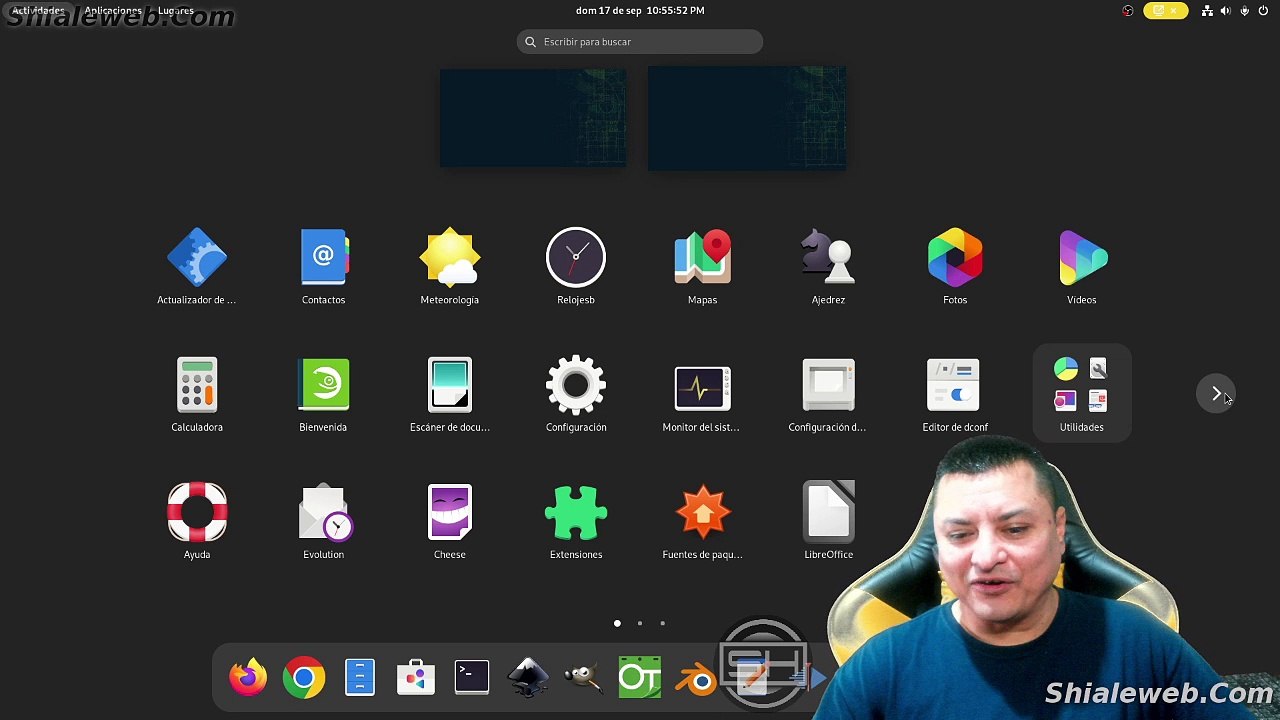The image size is (1280, 720).
Task: Open the Lugares menu
Action: tap(176, 11)
